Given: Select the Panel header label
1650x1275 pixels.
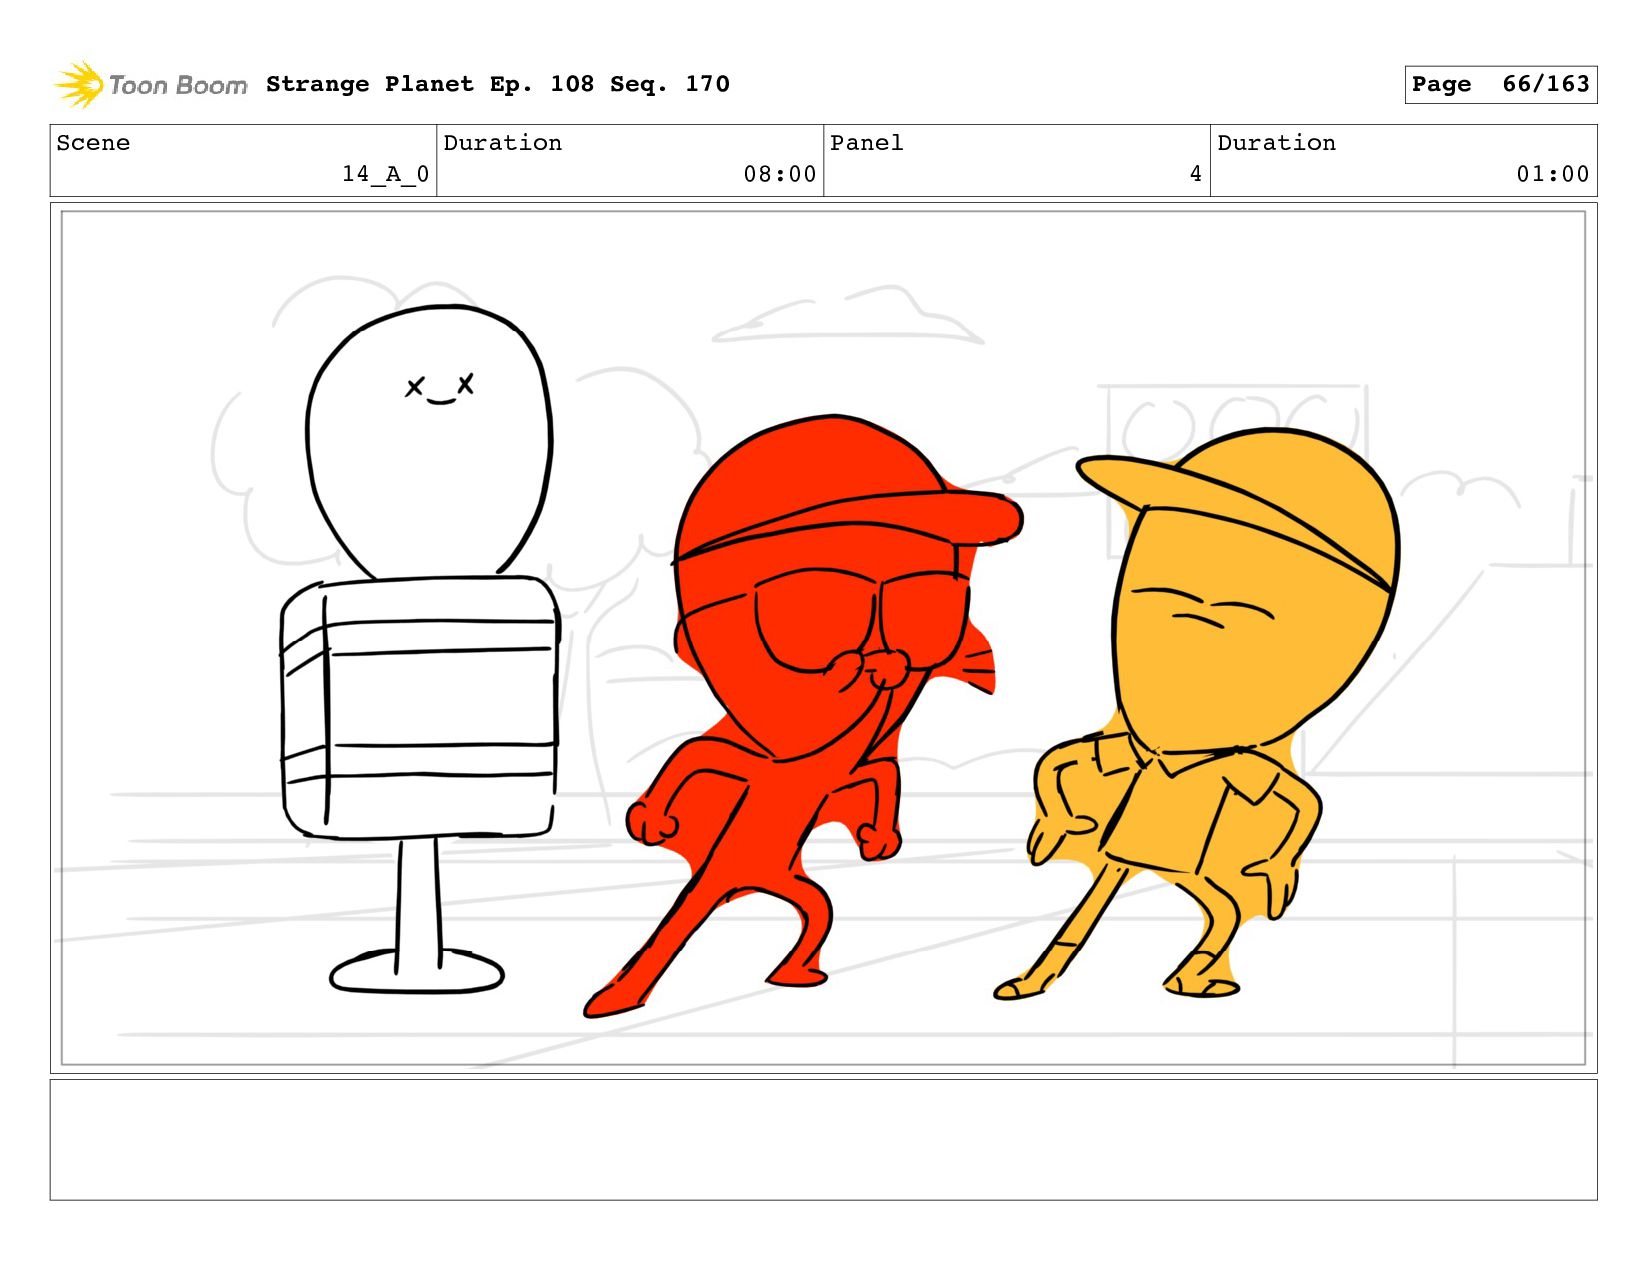Looking at the screenshot, I should point(866,143).
